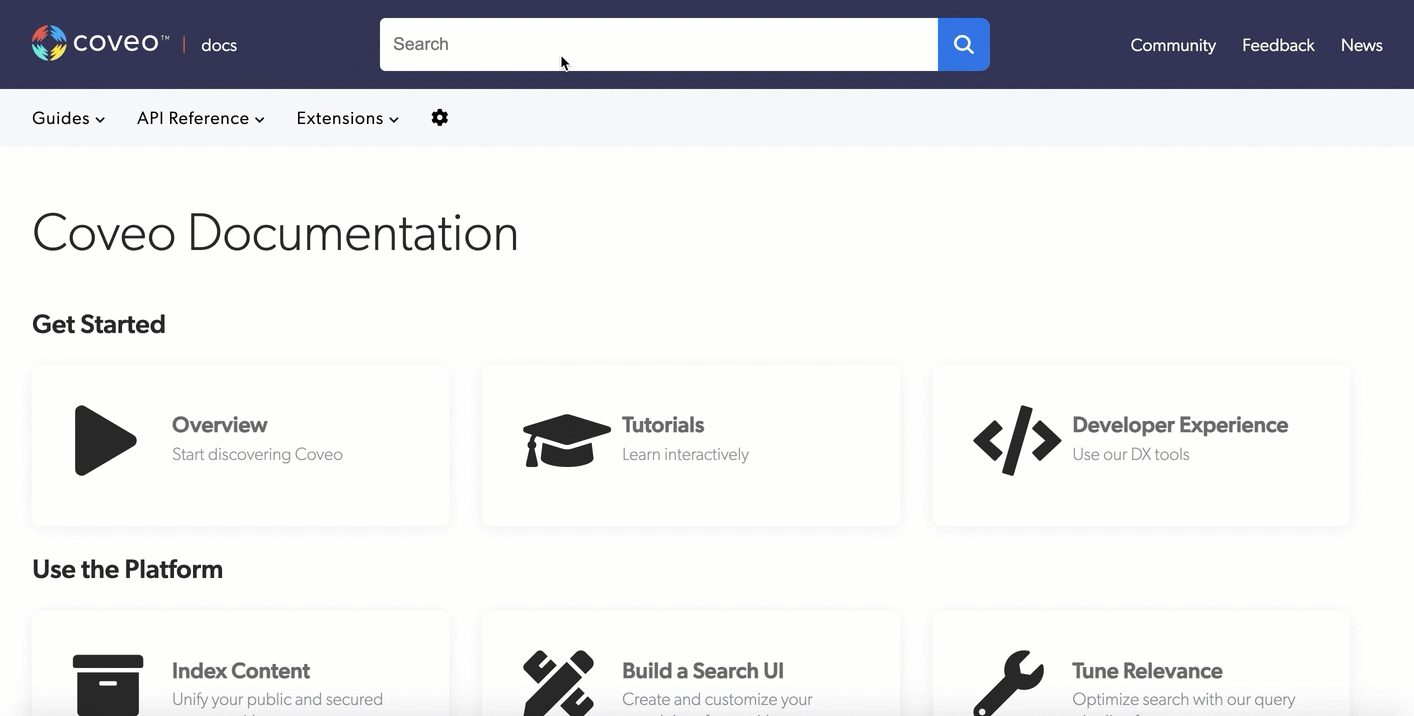This screenshot has height=716, width=1414.
Task: Open the Build a Search UI title
Action: (x=703, y=671)
